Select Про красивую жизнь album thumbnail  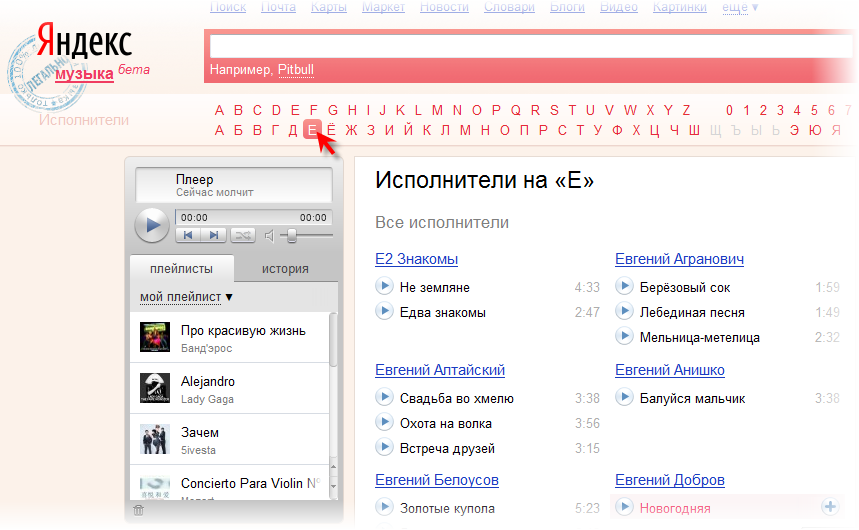pos(154,337)
